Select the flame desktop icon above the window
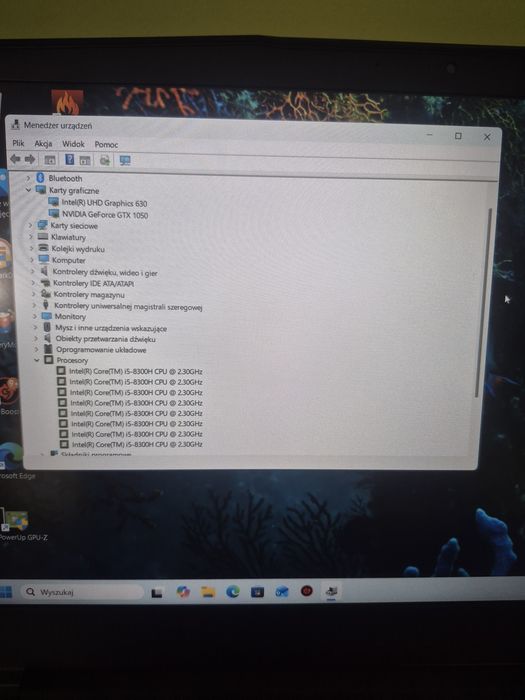Screen dimensions: 525x700 (67, 103)
